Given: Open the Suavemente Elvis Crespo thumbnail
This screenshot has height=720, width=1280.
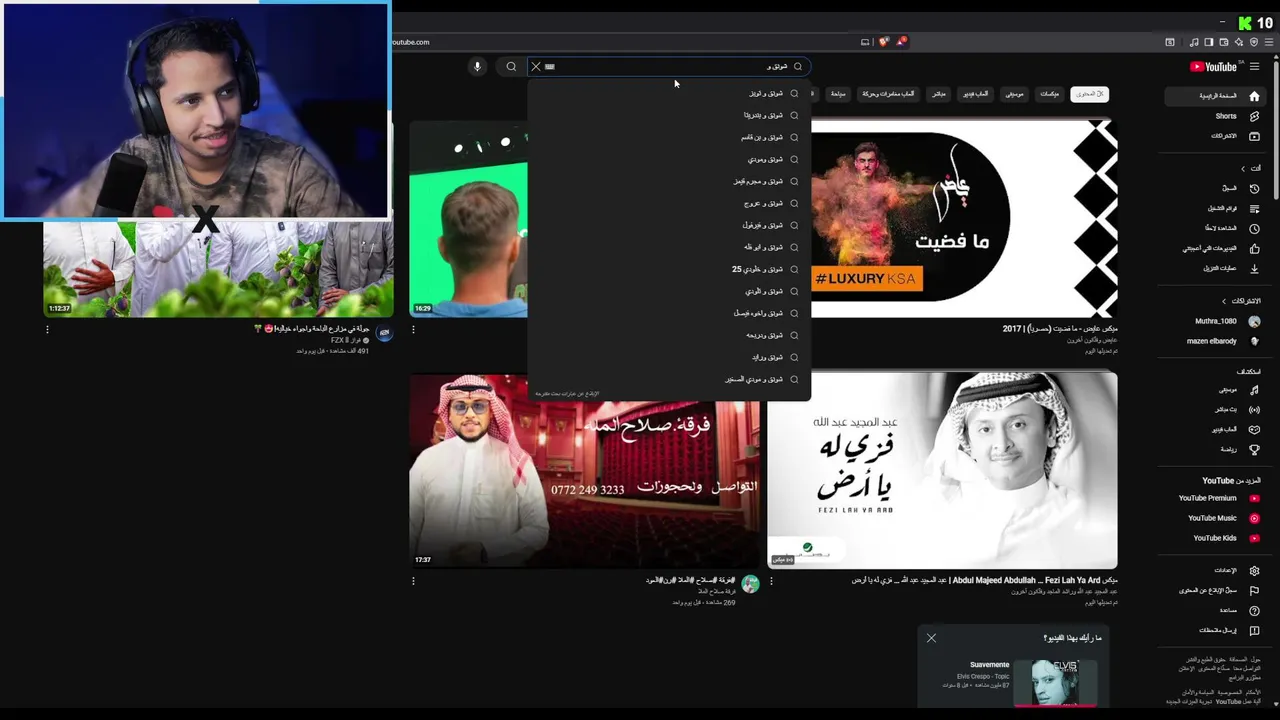Looking at the screenshot, I should point(1055,682).
